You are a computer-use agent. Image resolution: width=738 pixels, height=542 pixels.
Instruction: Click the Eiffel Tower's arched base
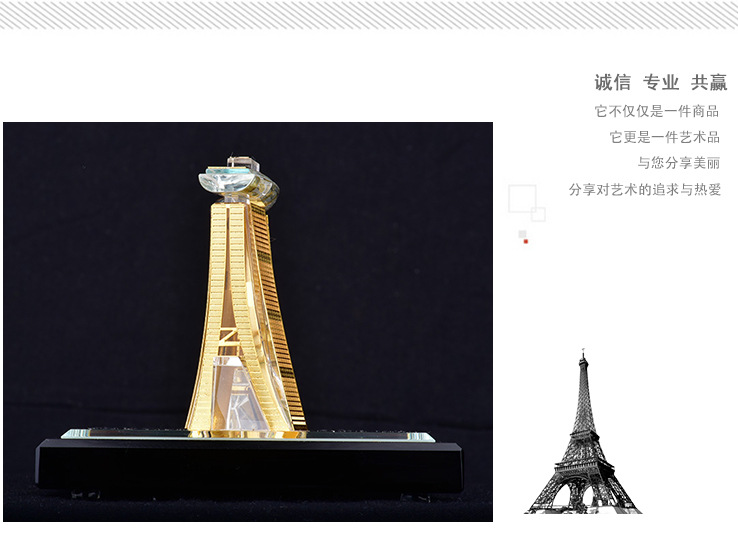click(x=583, y=492)
